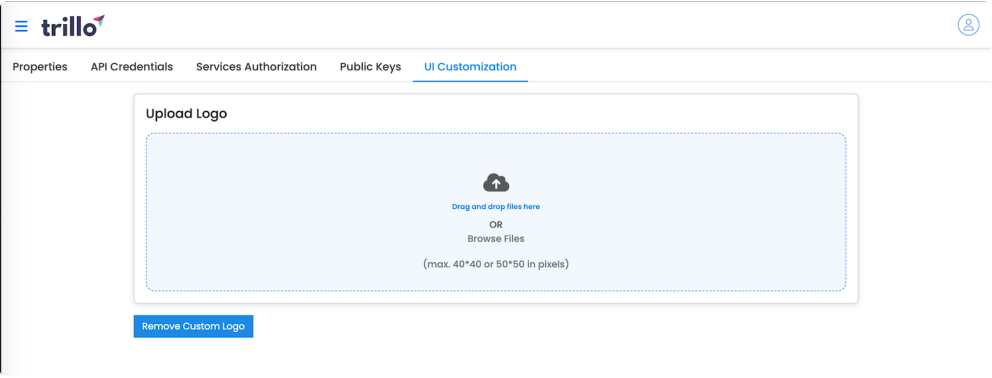Click Remove Custom Logo button
The height and width of the screenshot is (378, 992).
tap(194, 327)
